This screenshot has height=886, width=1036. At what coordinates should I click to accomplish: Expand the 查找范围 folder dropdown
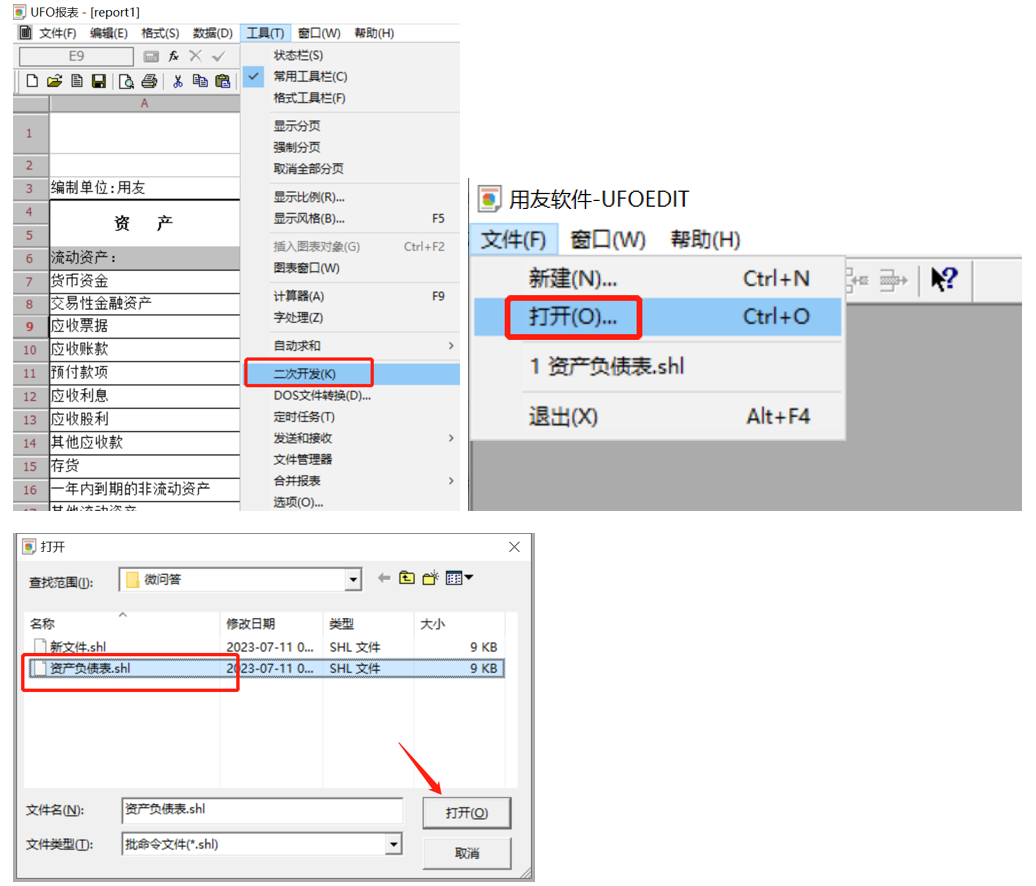click(x=353, y=580)
